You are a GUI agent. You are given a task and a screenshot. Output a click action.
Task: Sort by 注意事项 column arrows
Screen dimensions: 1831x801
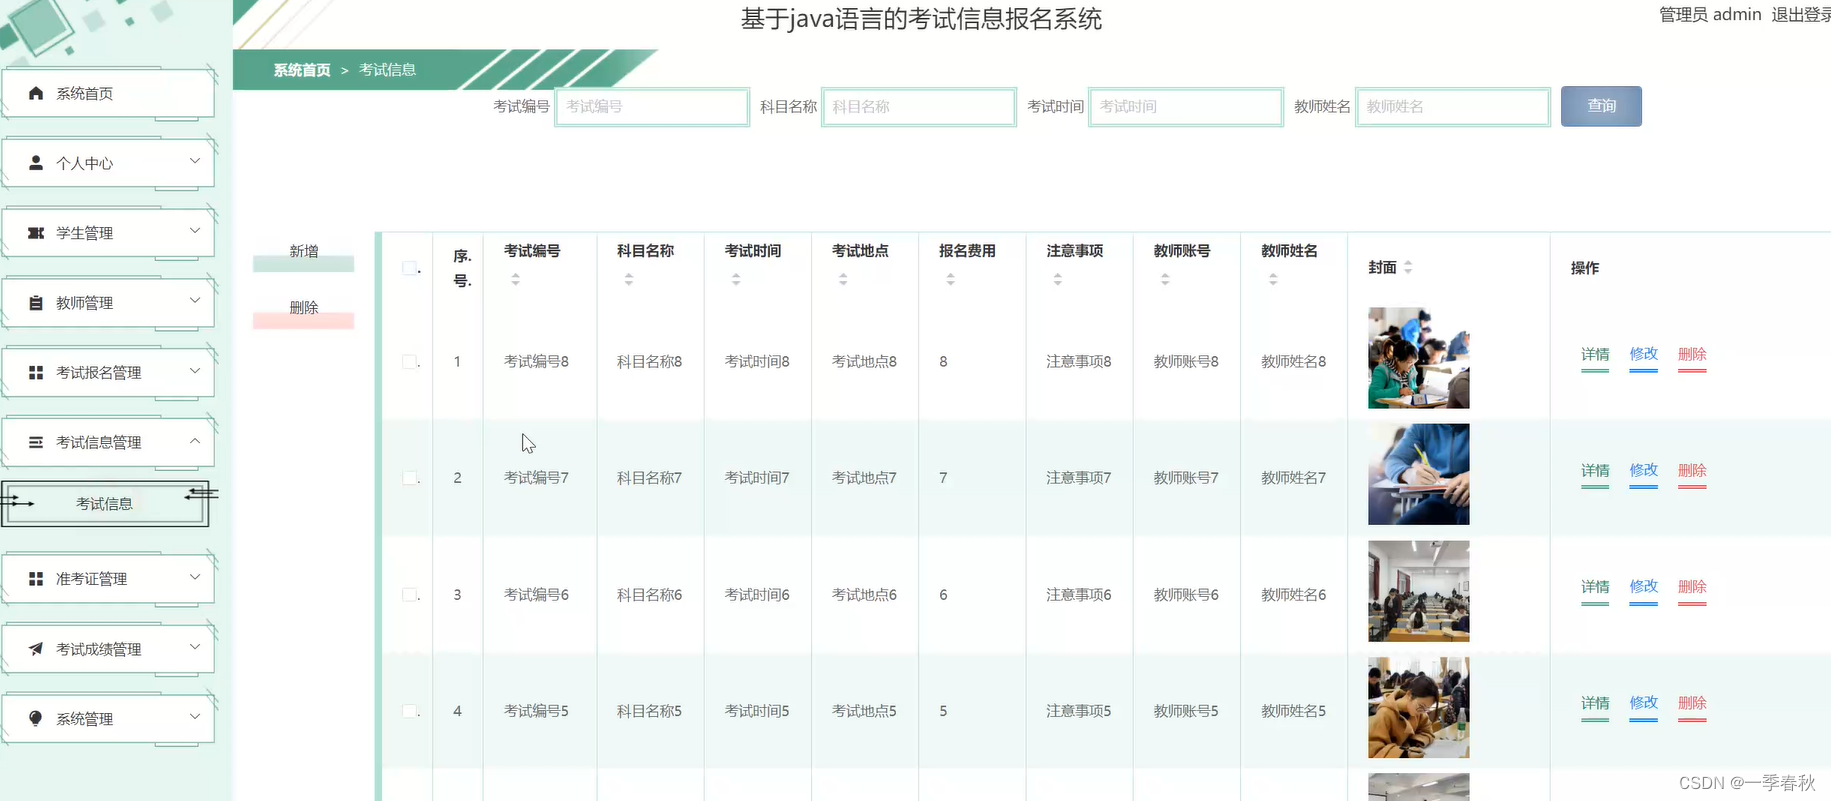click(1058, 280)
